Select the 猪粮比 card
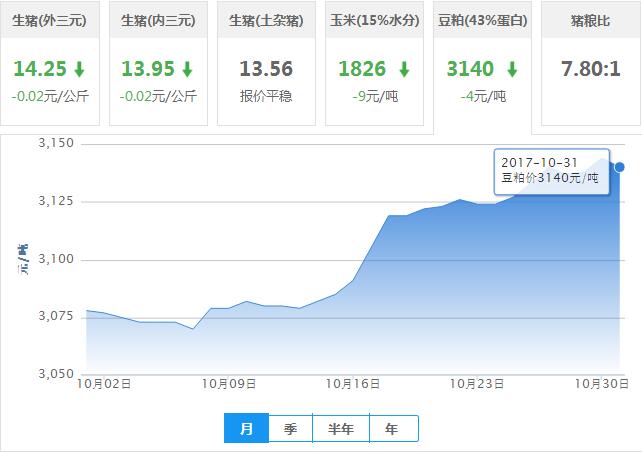The width and height of the screenshot is (642, 452). pyautogui.click(x=591, y=63)
